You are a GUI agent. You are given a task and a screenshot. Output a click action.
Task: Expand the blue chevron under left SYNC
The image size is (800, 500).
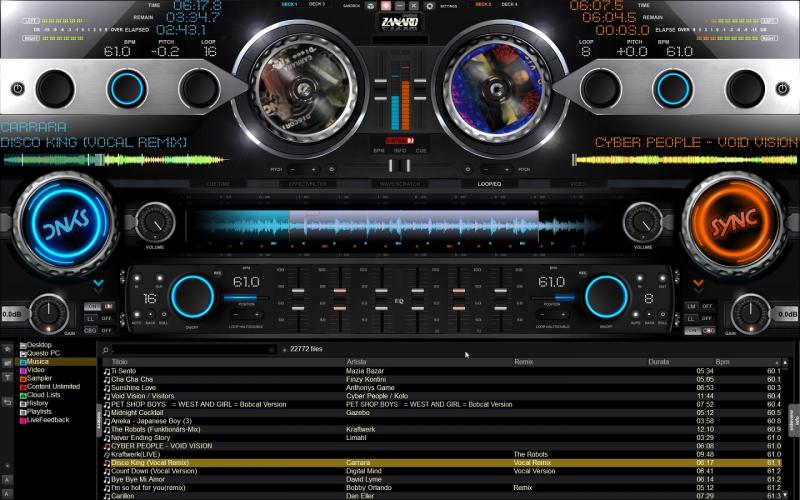[x=98, y=283]
